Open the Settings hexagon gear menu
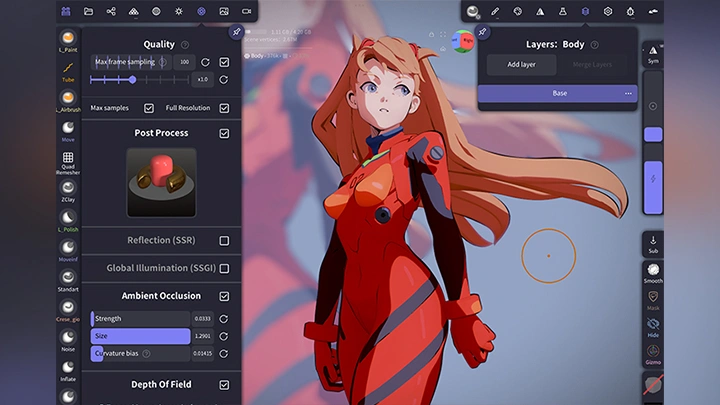 click(608, 11)
